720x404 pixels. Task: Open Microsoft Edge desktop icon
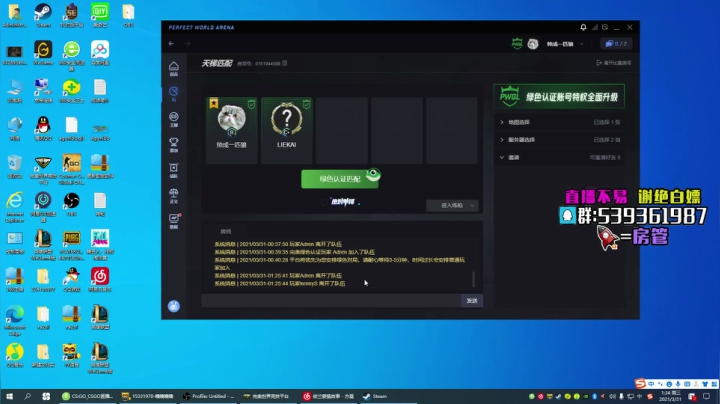pyautogui.click(x=15, y=321)
